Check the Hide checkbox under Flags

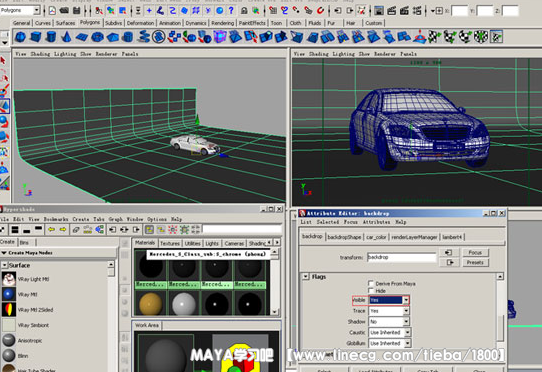[x=371, y=290]
